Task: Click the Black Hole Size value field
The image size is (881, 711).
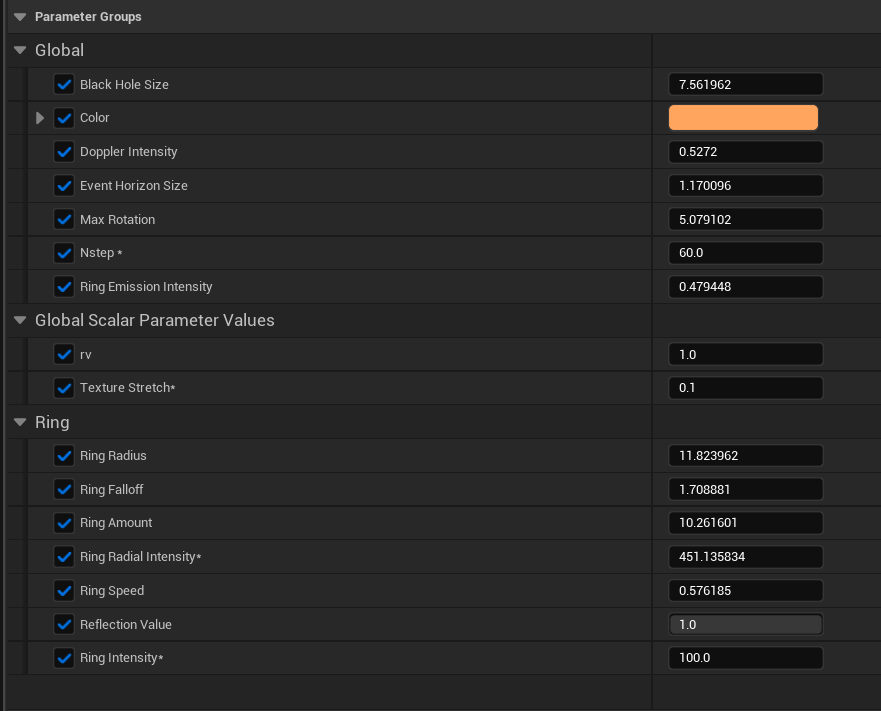Action: (x=746, y=84)
